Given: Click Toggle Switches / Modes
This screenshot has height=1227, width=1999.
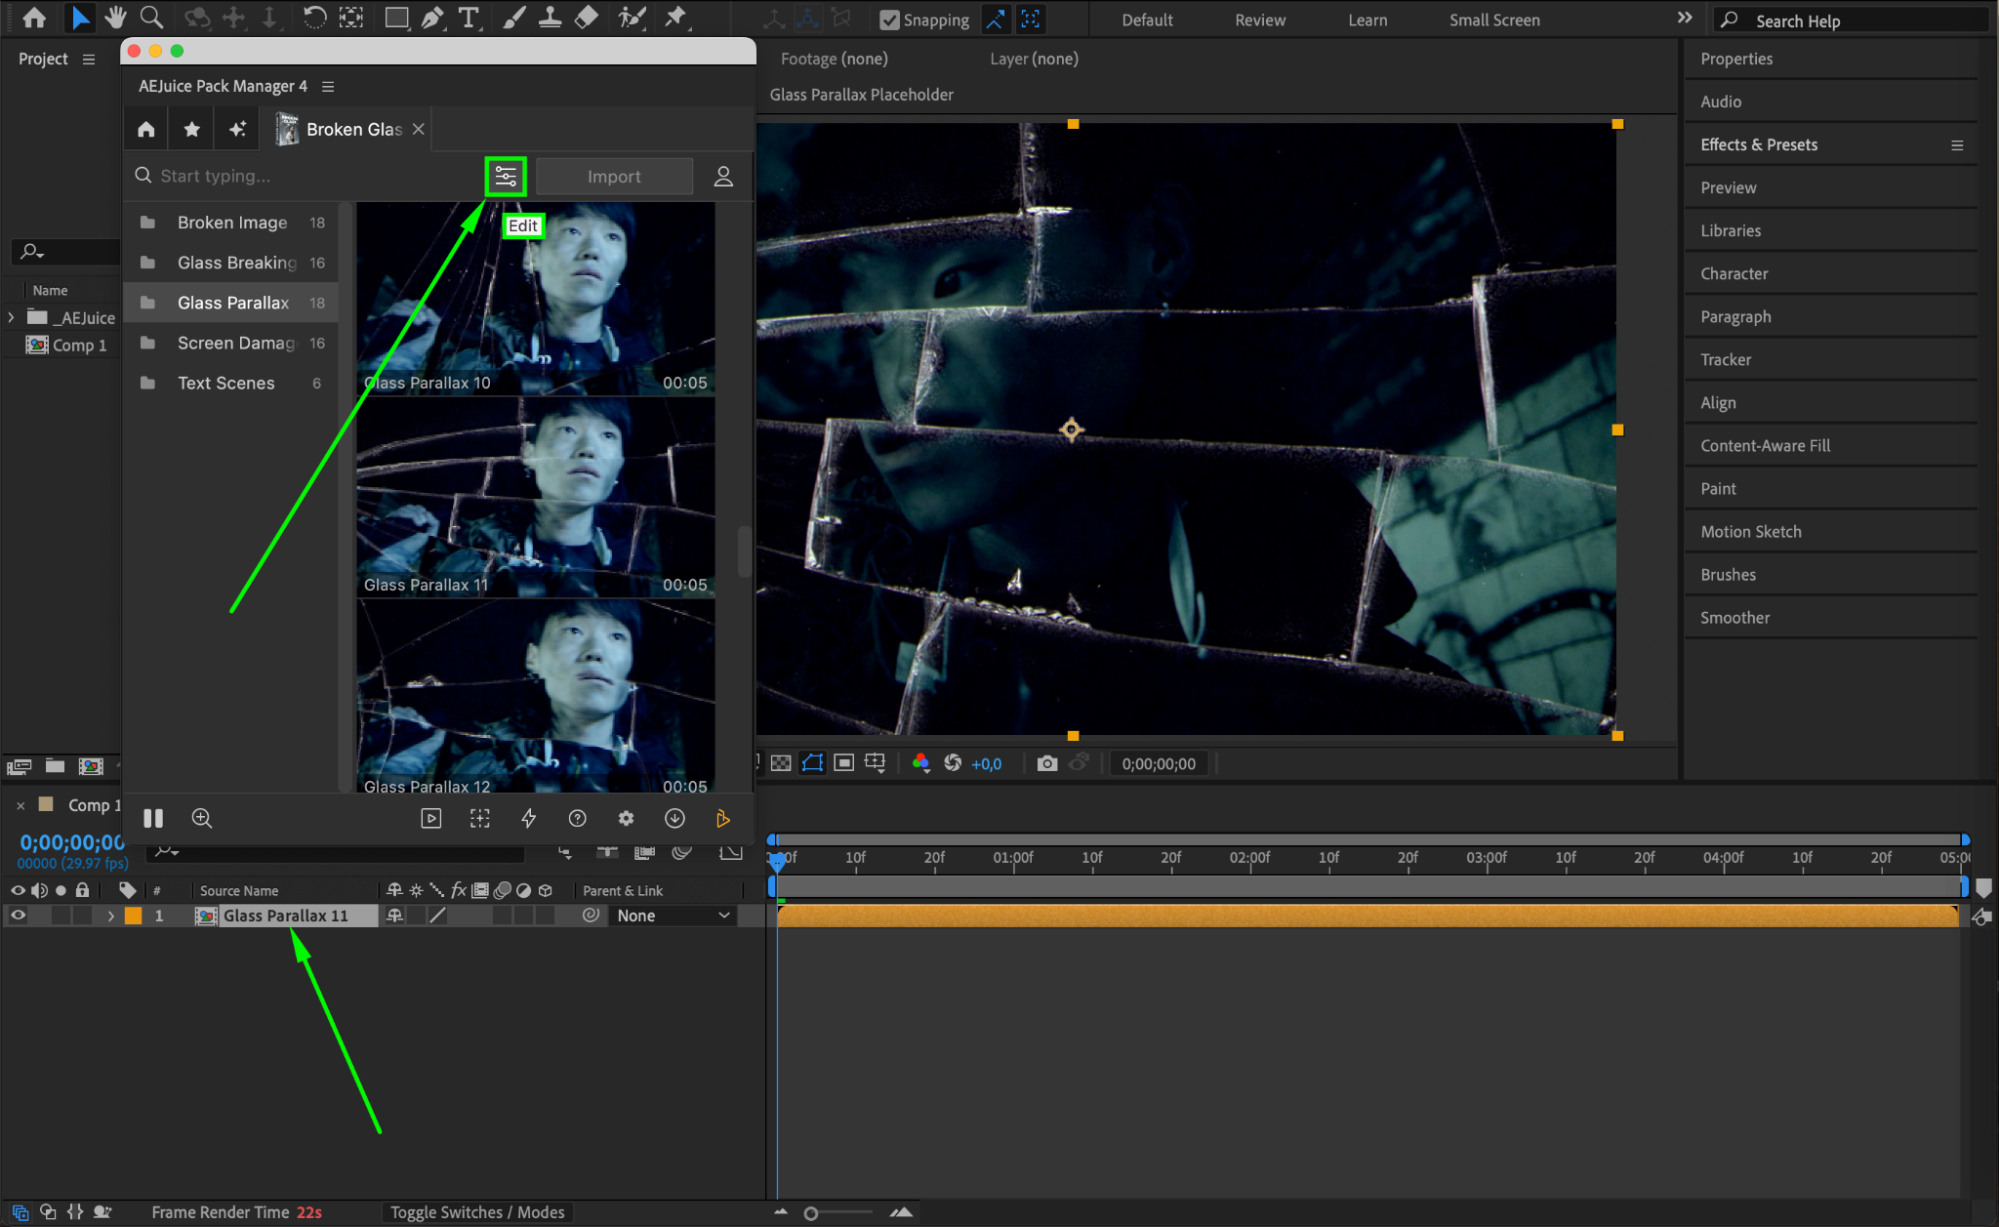Looking at the screenshot, I should [x=477, y=1212].
